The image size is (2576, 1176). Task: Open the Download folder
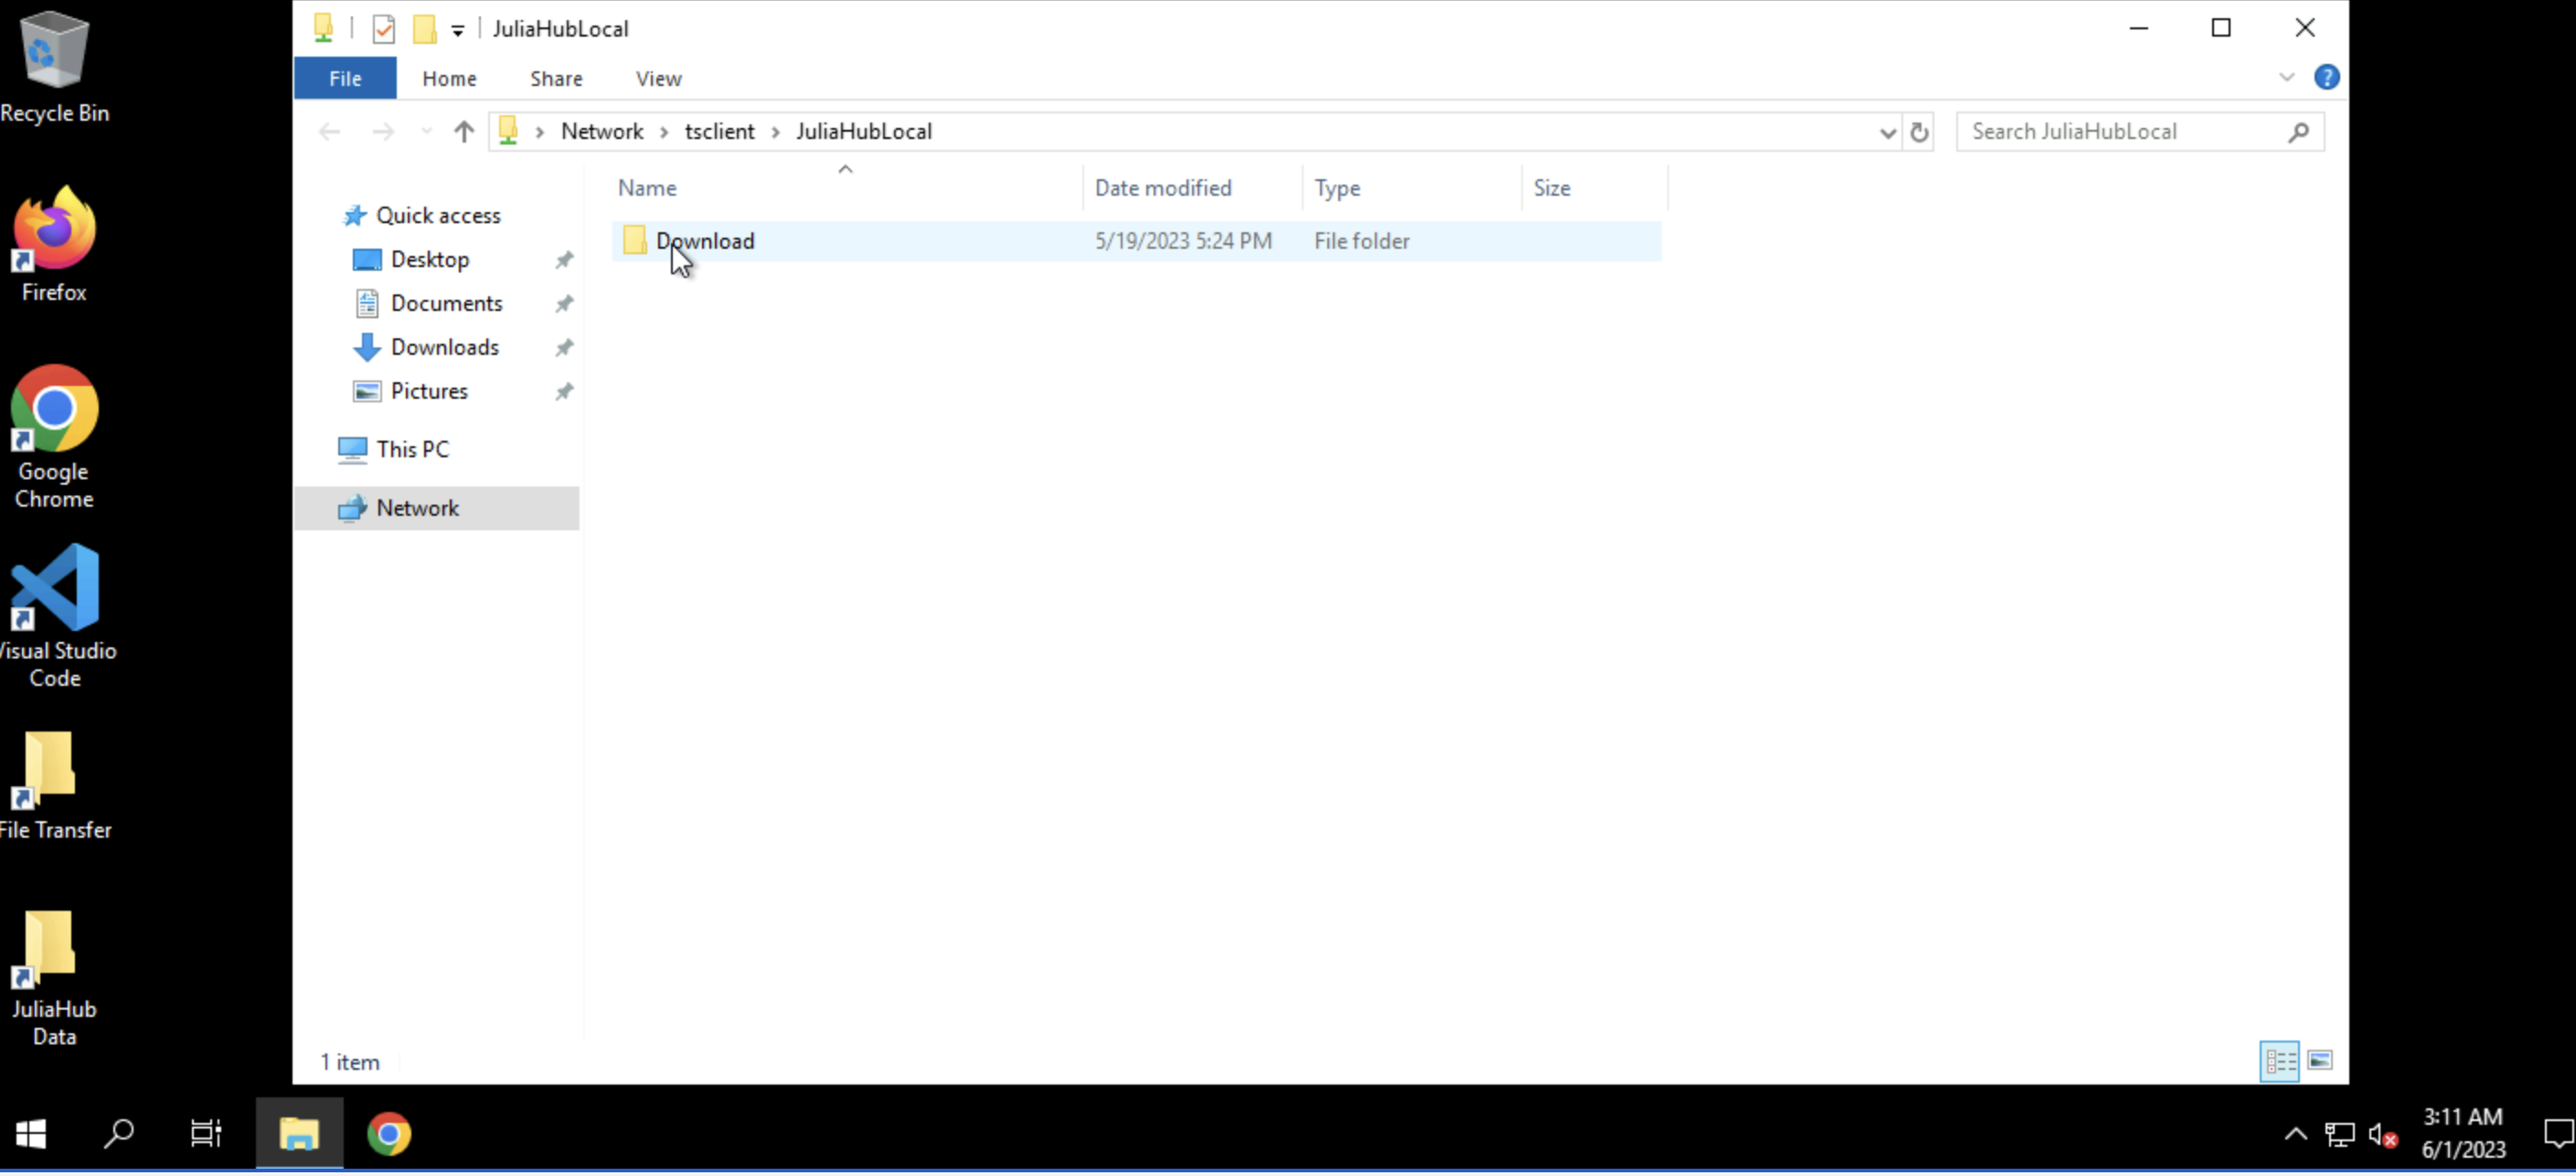[x=705, y=240]
